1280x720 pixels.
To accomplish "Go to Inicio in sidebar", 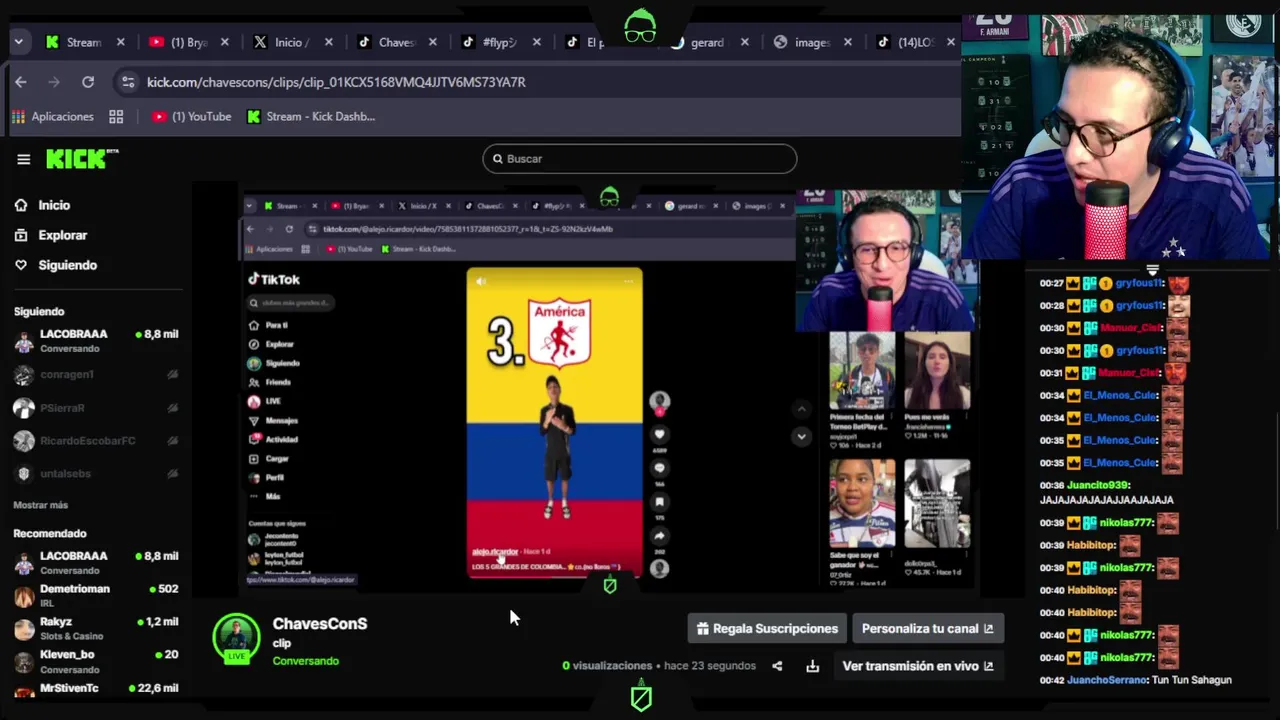I will click(43, 205).
